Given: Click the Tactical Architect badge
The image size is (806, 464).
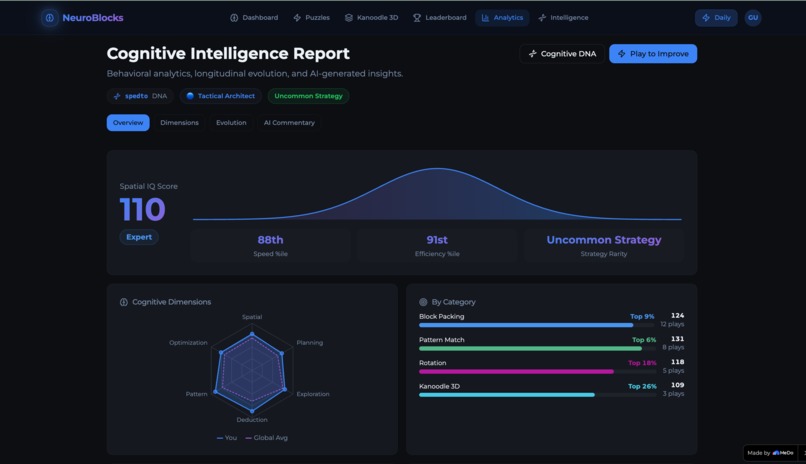Looking at the screenshot, I should click(x=221, y=96).
